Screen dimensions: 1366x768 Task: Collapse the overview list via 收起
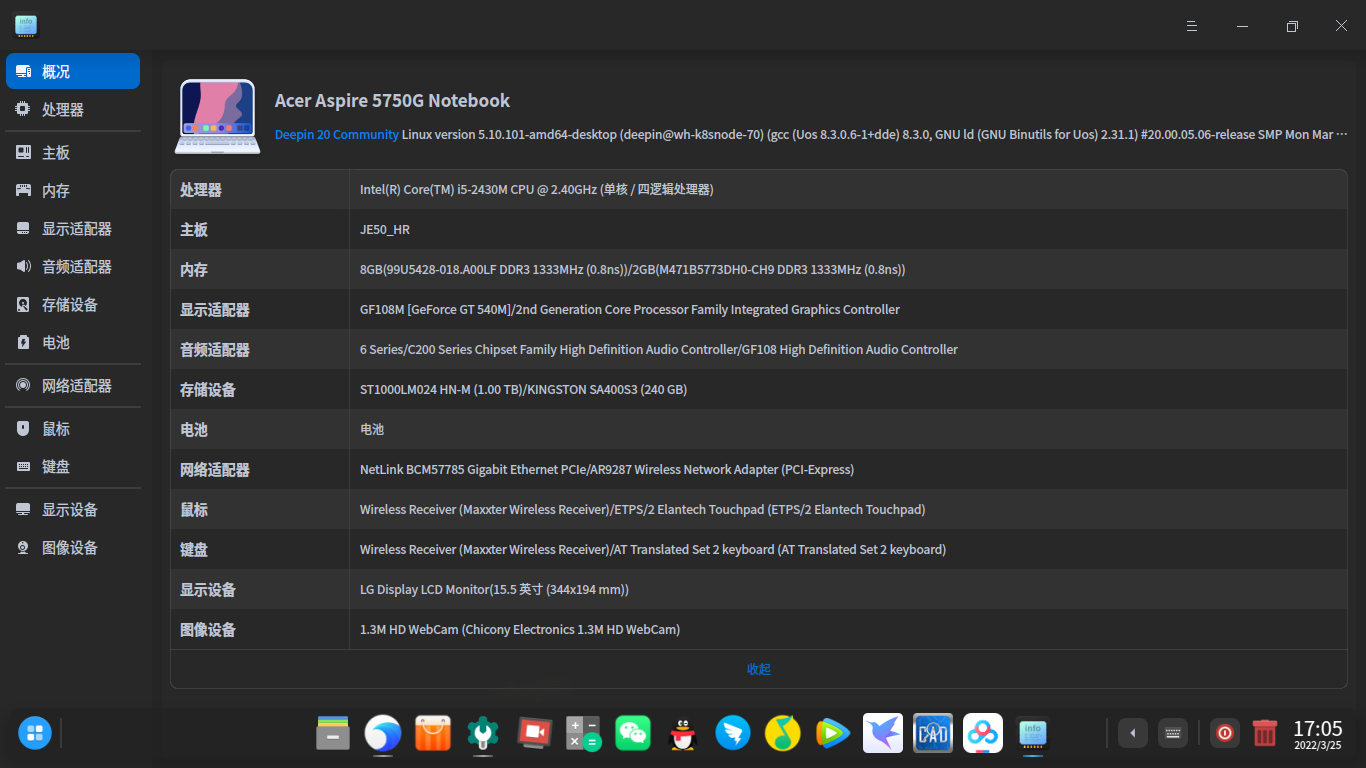759,669
